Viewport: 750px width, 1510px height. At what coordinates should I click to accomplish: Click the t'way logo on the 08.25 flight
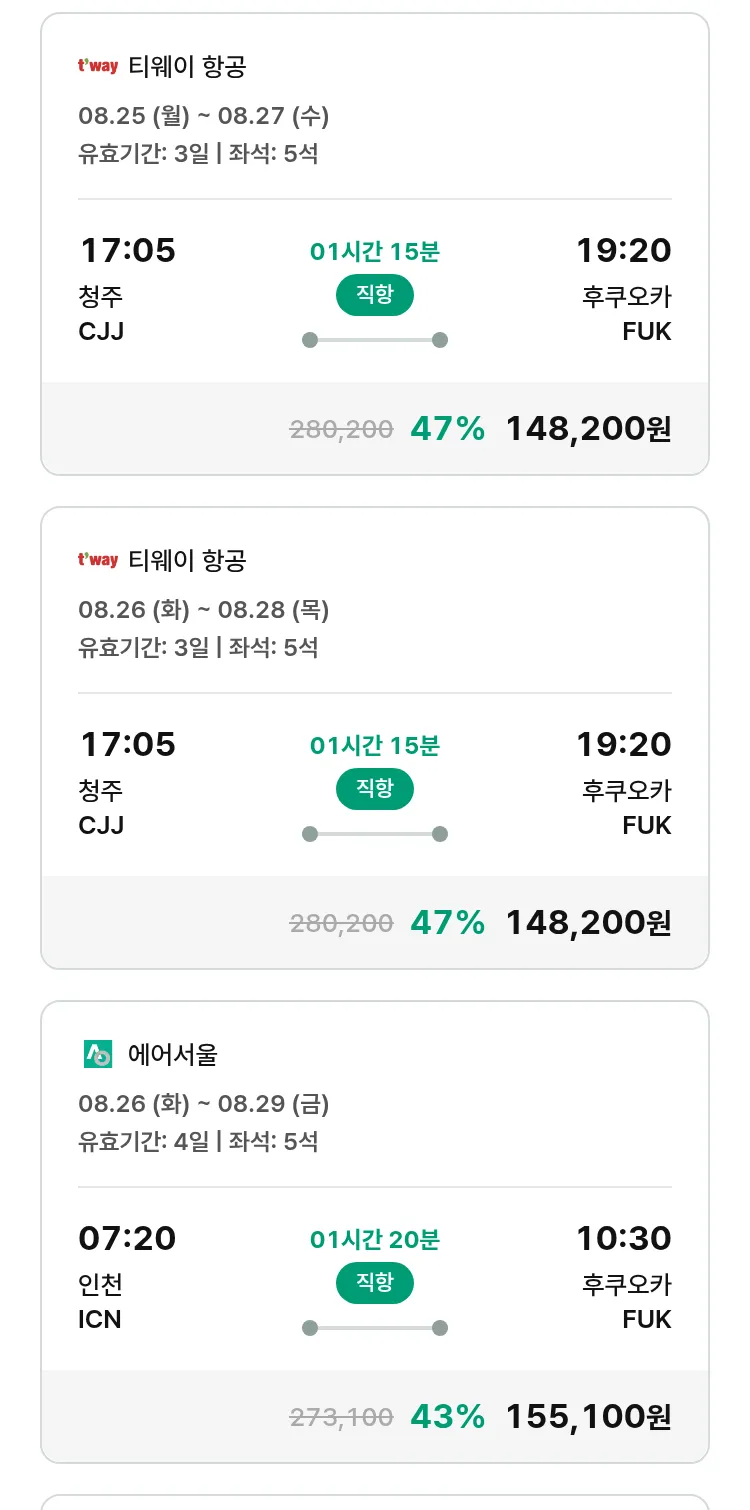coord(98,67)
